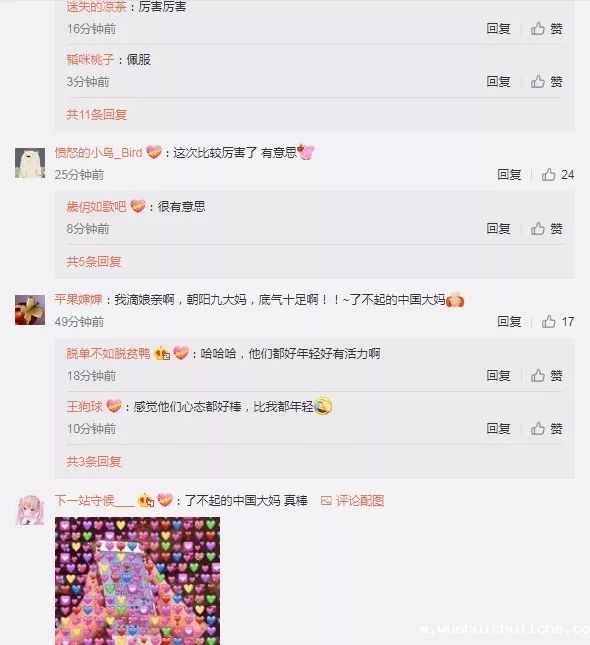Like the reply saying 佩服
This screenshot has height=645, width=590.
click(x=546, y=81)
